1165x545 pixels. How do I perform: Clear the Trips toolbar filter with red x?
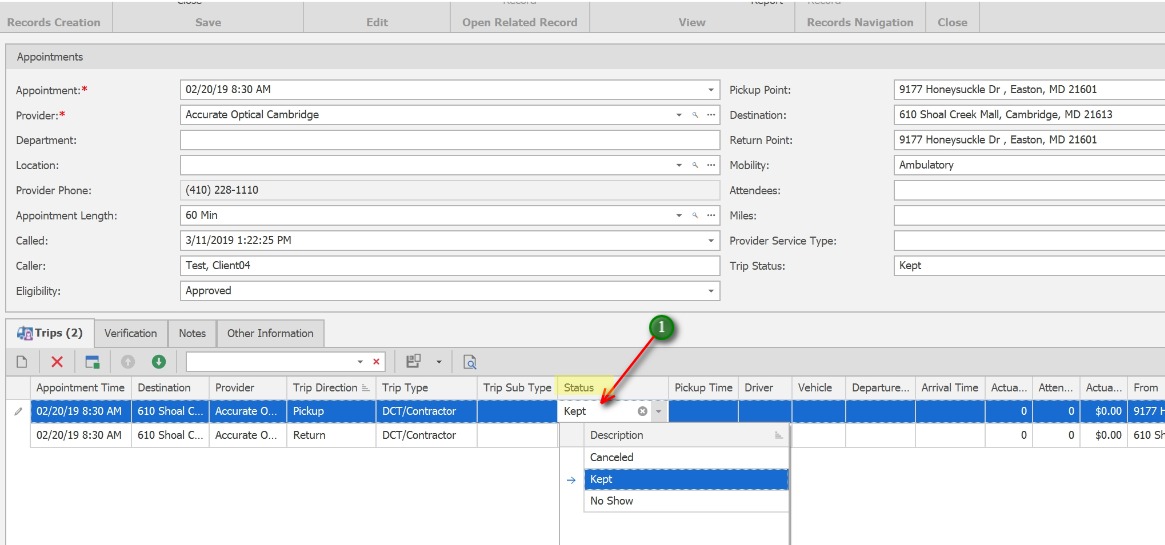376,362
